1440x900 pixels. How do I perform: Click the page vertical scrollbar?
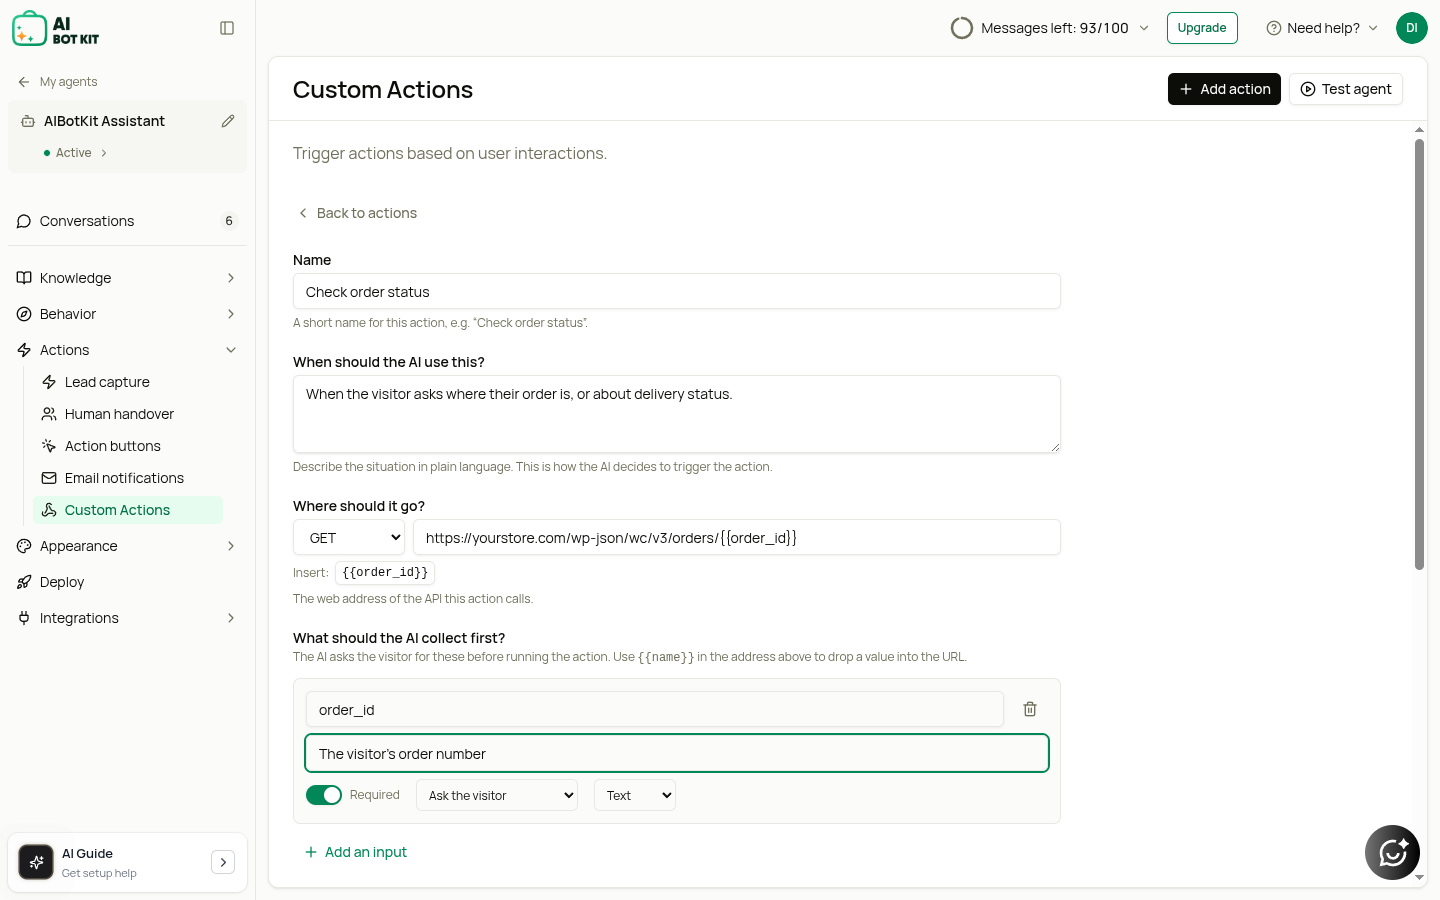point(1419,355)
